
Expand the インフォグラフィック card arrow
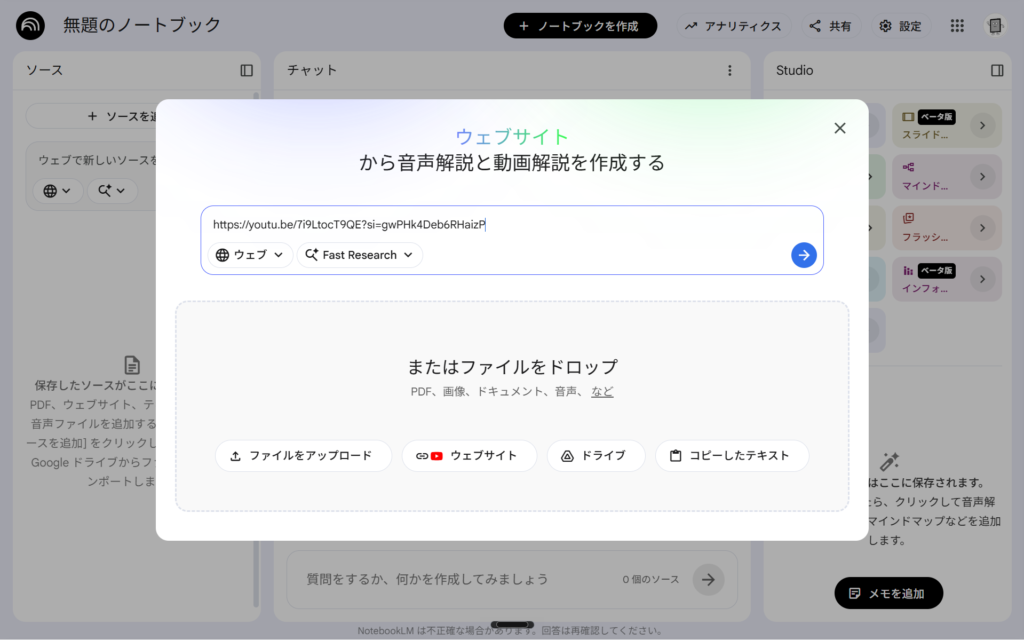tap(982, 279)
